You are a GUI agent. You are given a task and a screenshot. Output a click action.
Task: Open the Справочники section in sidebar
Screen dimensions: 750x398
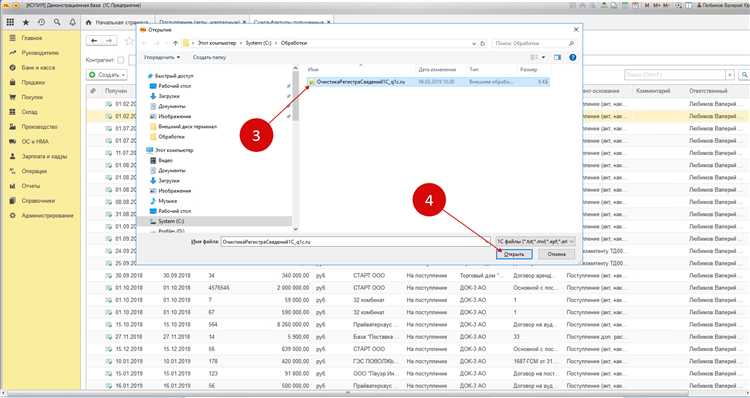[38, 201]
